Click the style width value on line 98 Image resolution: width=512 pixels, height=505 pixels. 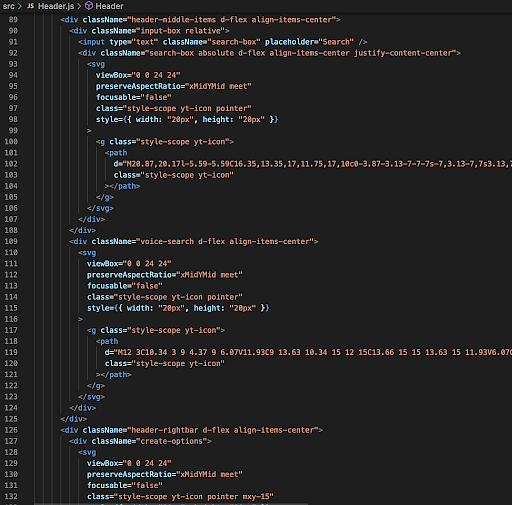180,120
